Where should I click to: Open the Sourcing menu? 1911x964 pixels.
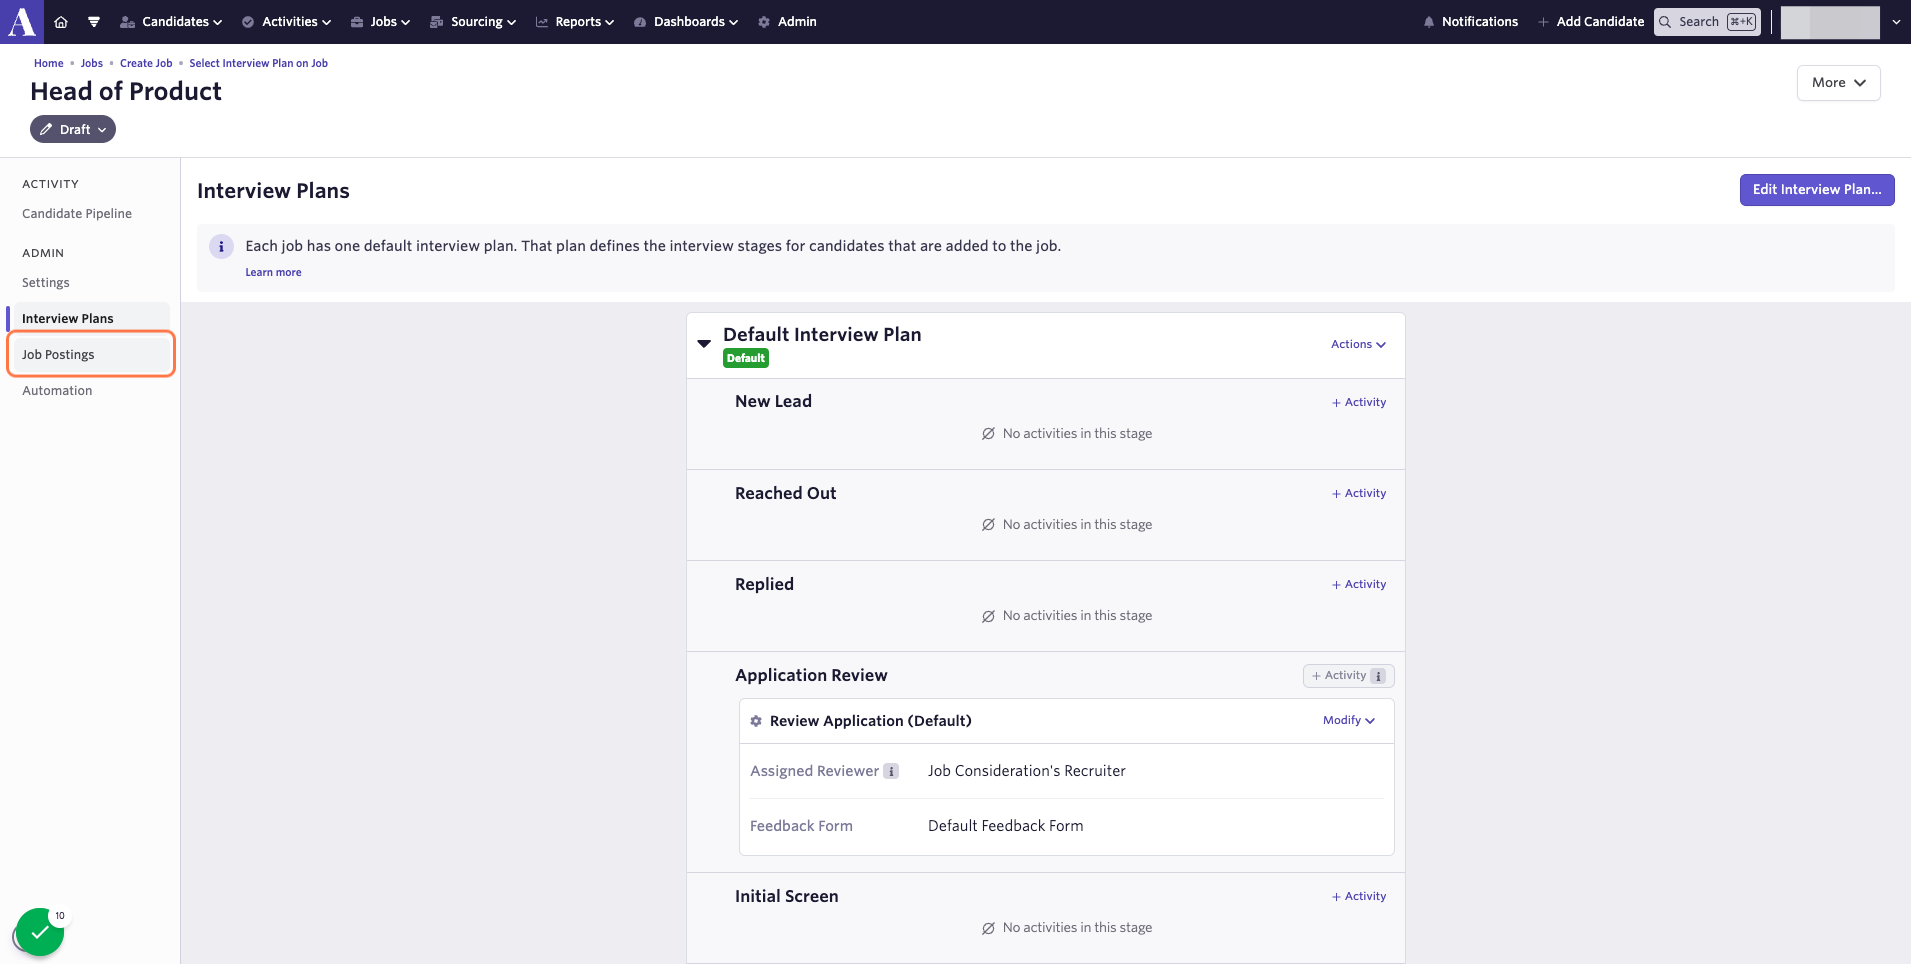coord(473,22)
